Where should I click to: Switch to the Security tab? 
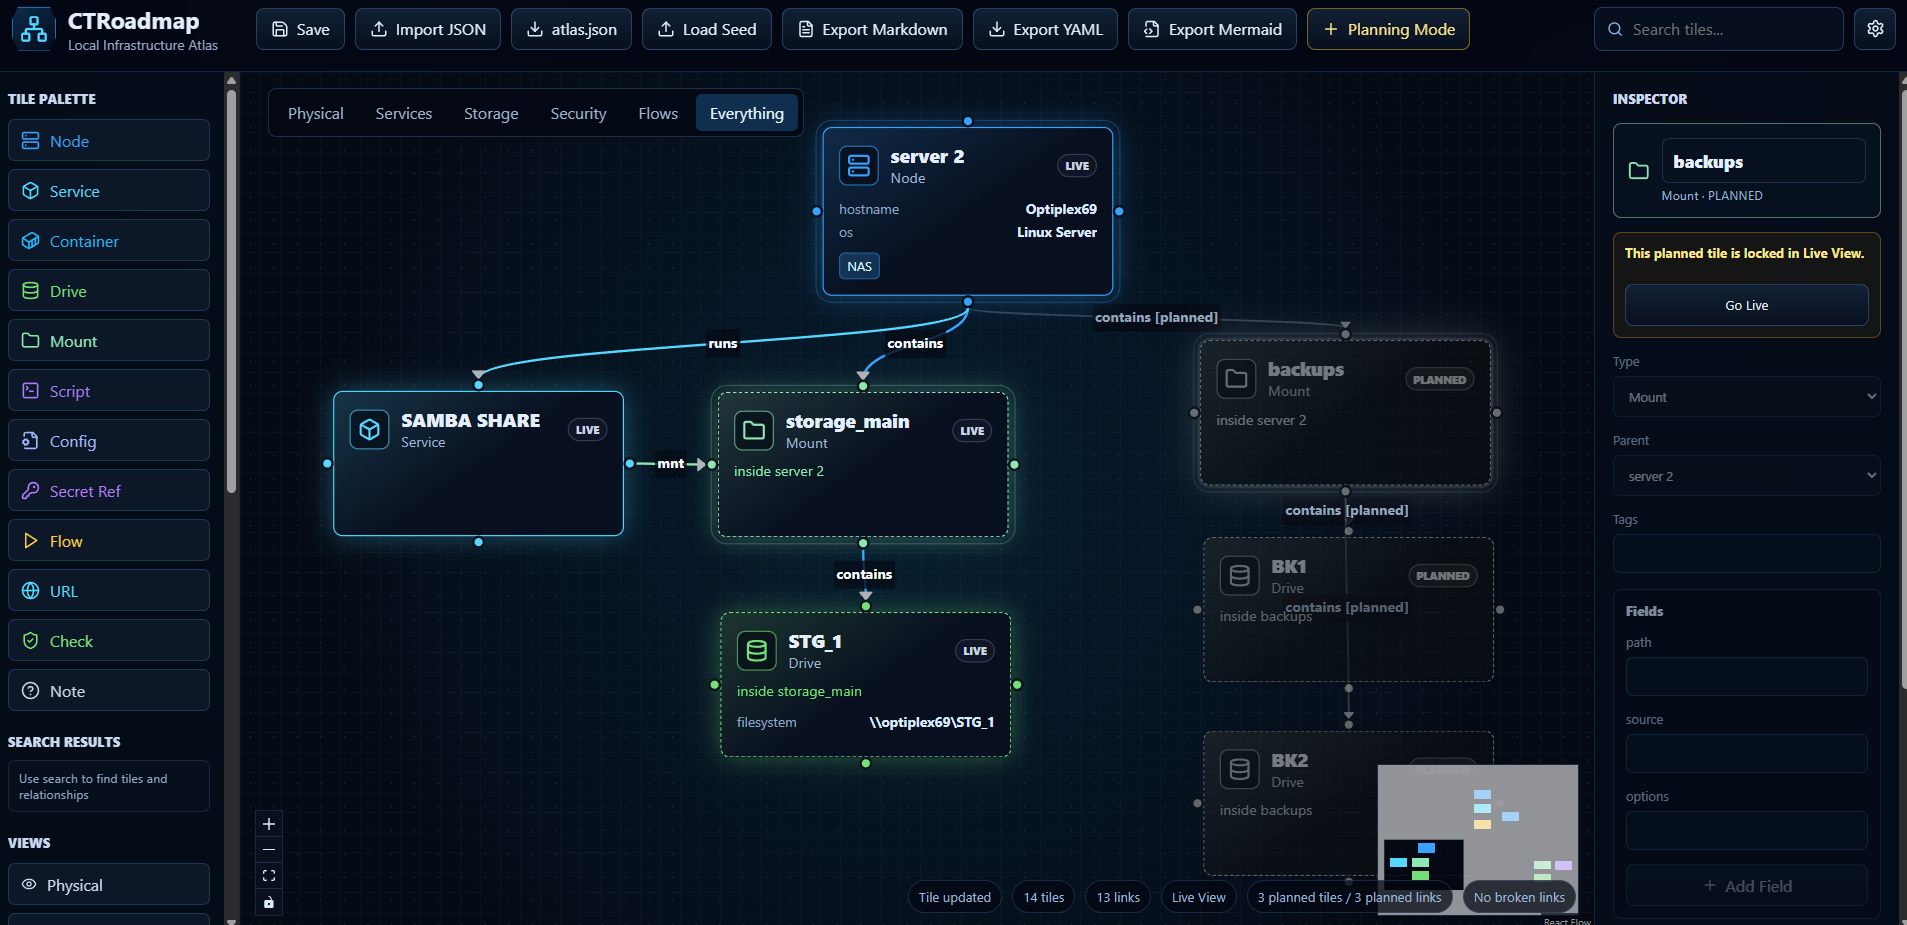(578, 114)
